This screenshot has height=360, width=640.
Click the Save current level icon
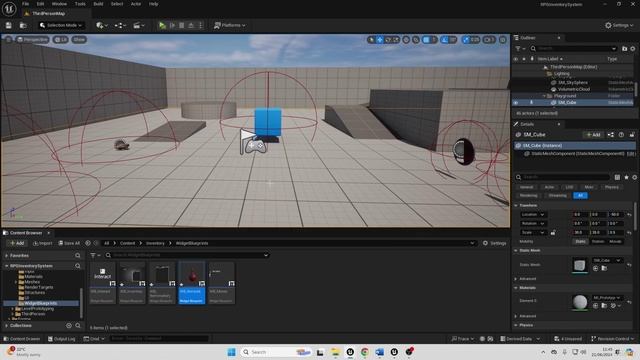[9, 25]
